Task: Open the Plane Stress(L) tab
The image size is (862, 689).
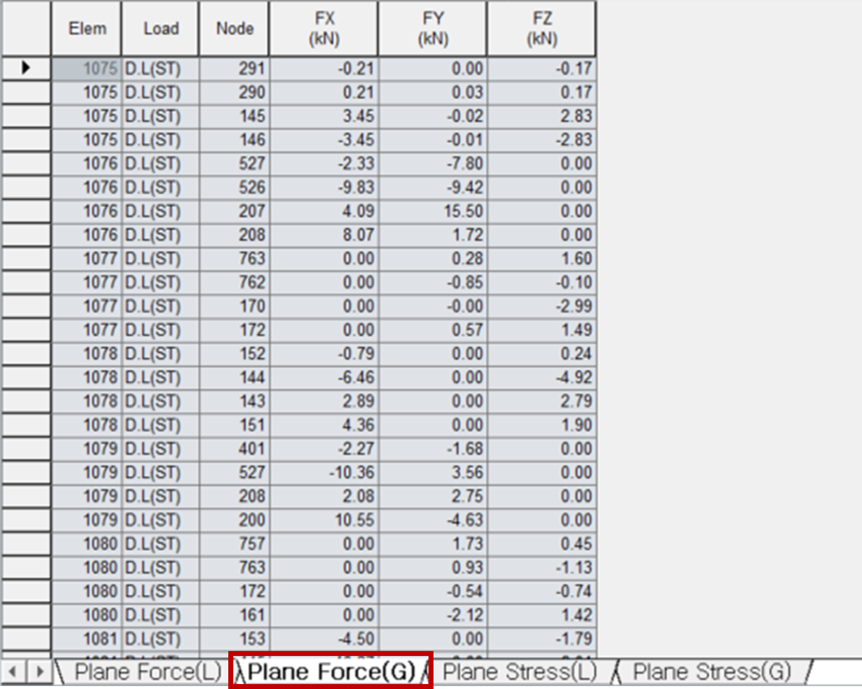Action: click(x=519, y=671)
